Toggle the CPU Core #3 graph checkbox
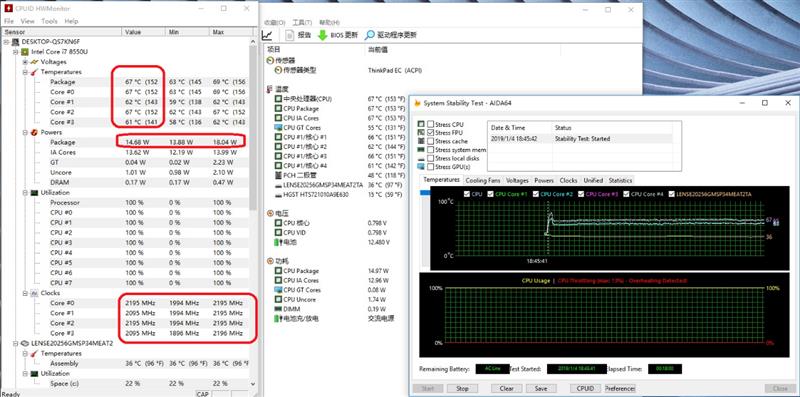 pyautogui.click(x=581, y=194)
